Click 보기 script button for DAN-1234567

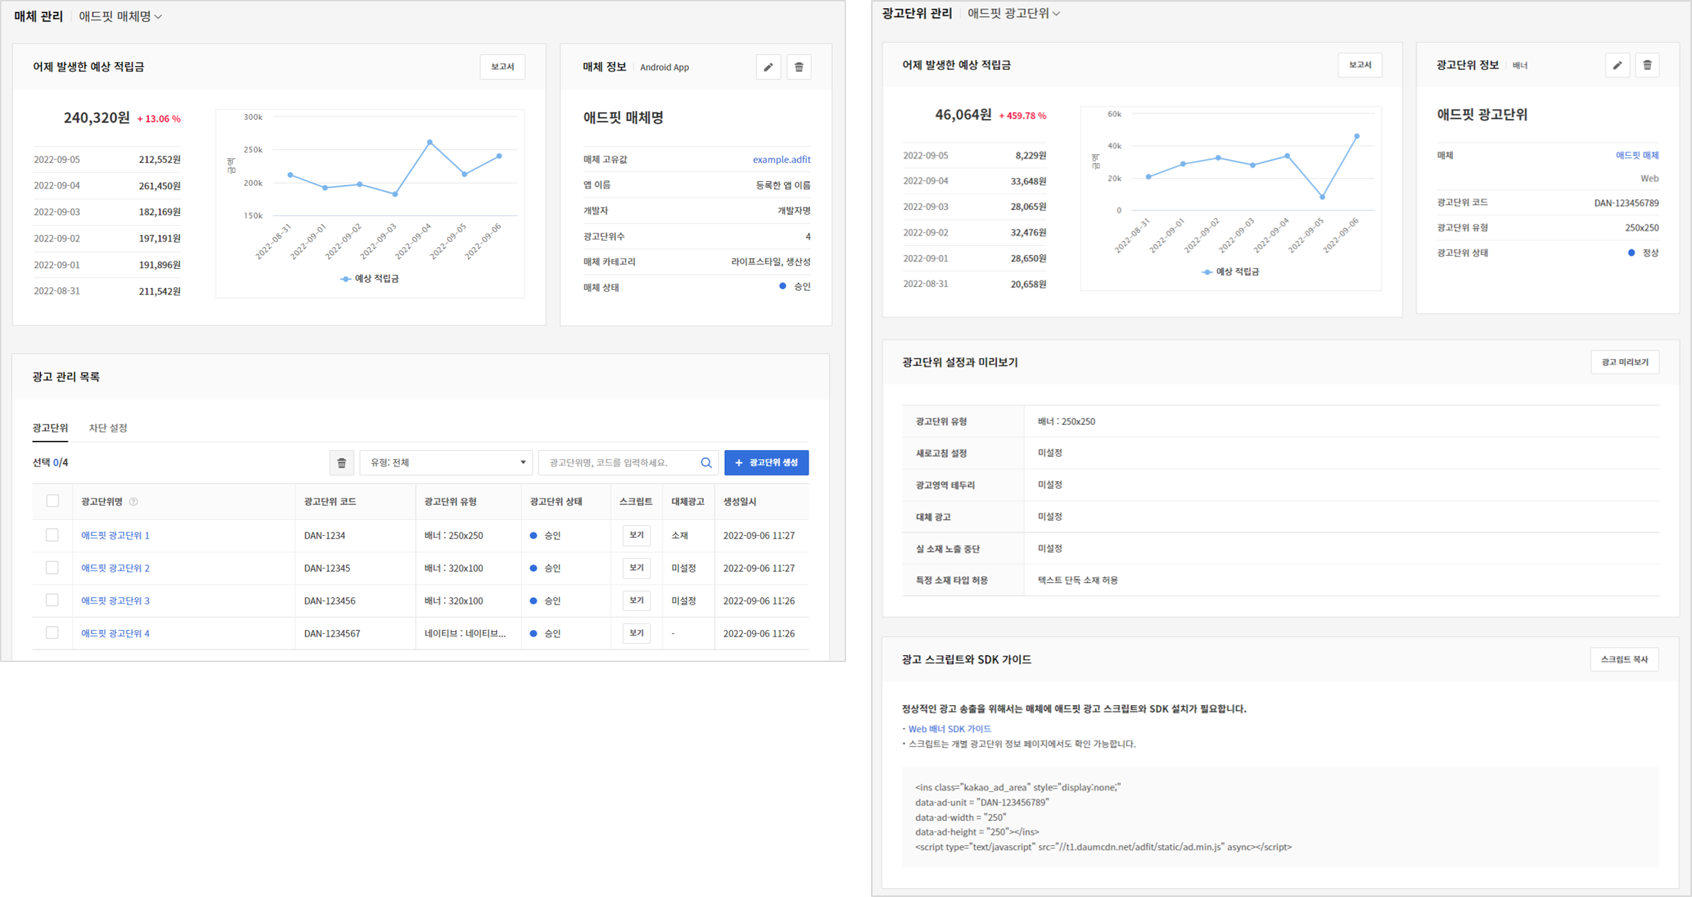pos(636,633)
